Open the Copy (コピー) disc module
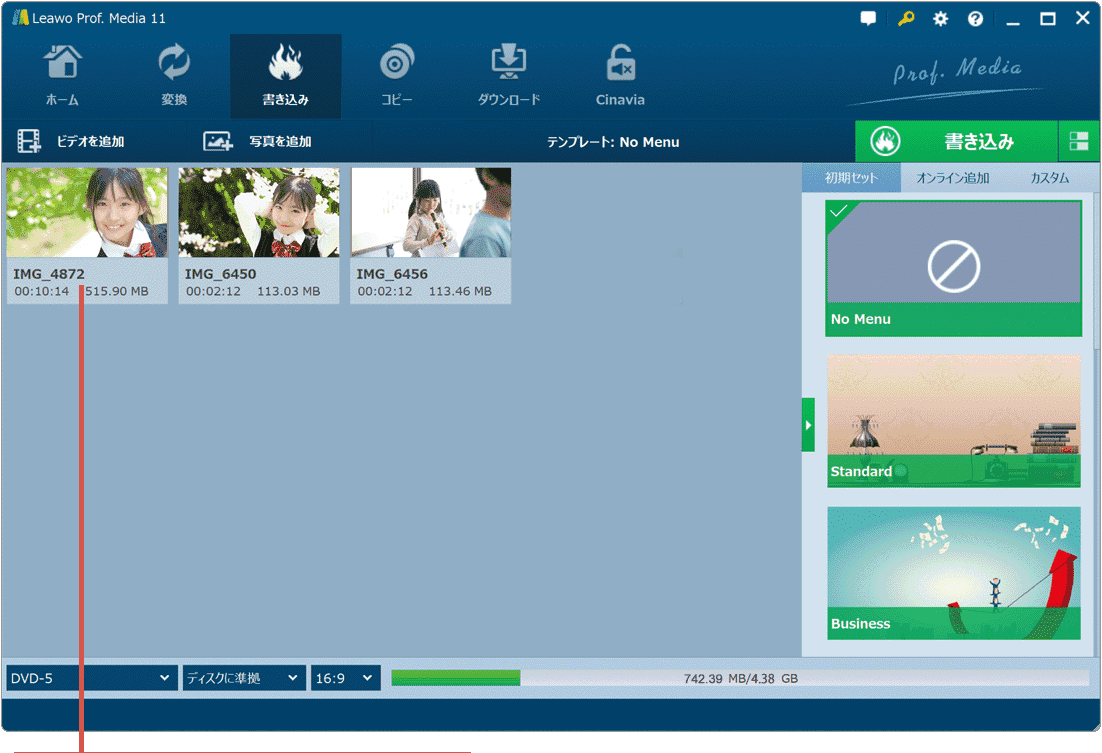The height and width of the screenshot is (753, 1102). (397, 75)
